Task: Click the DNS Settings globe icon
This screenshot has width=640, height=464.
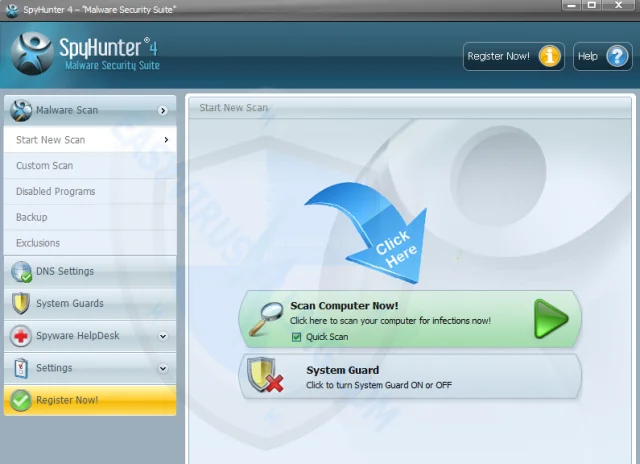Action: pos(21,272)
